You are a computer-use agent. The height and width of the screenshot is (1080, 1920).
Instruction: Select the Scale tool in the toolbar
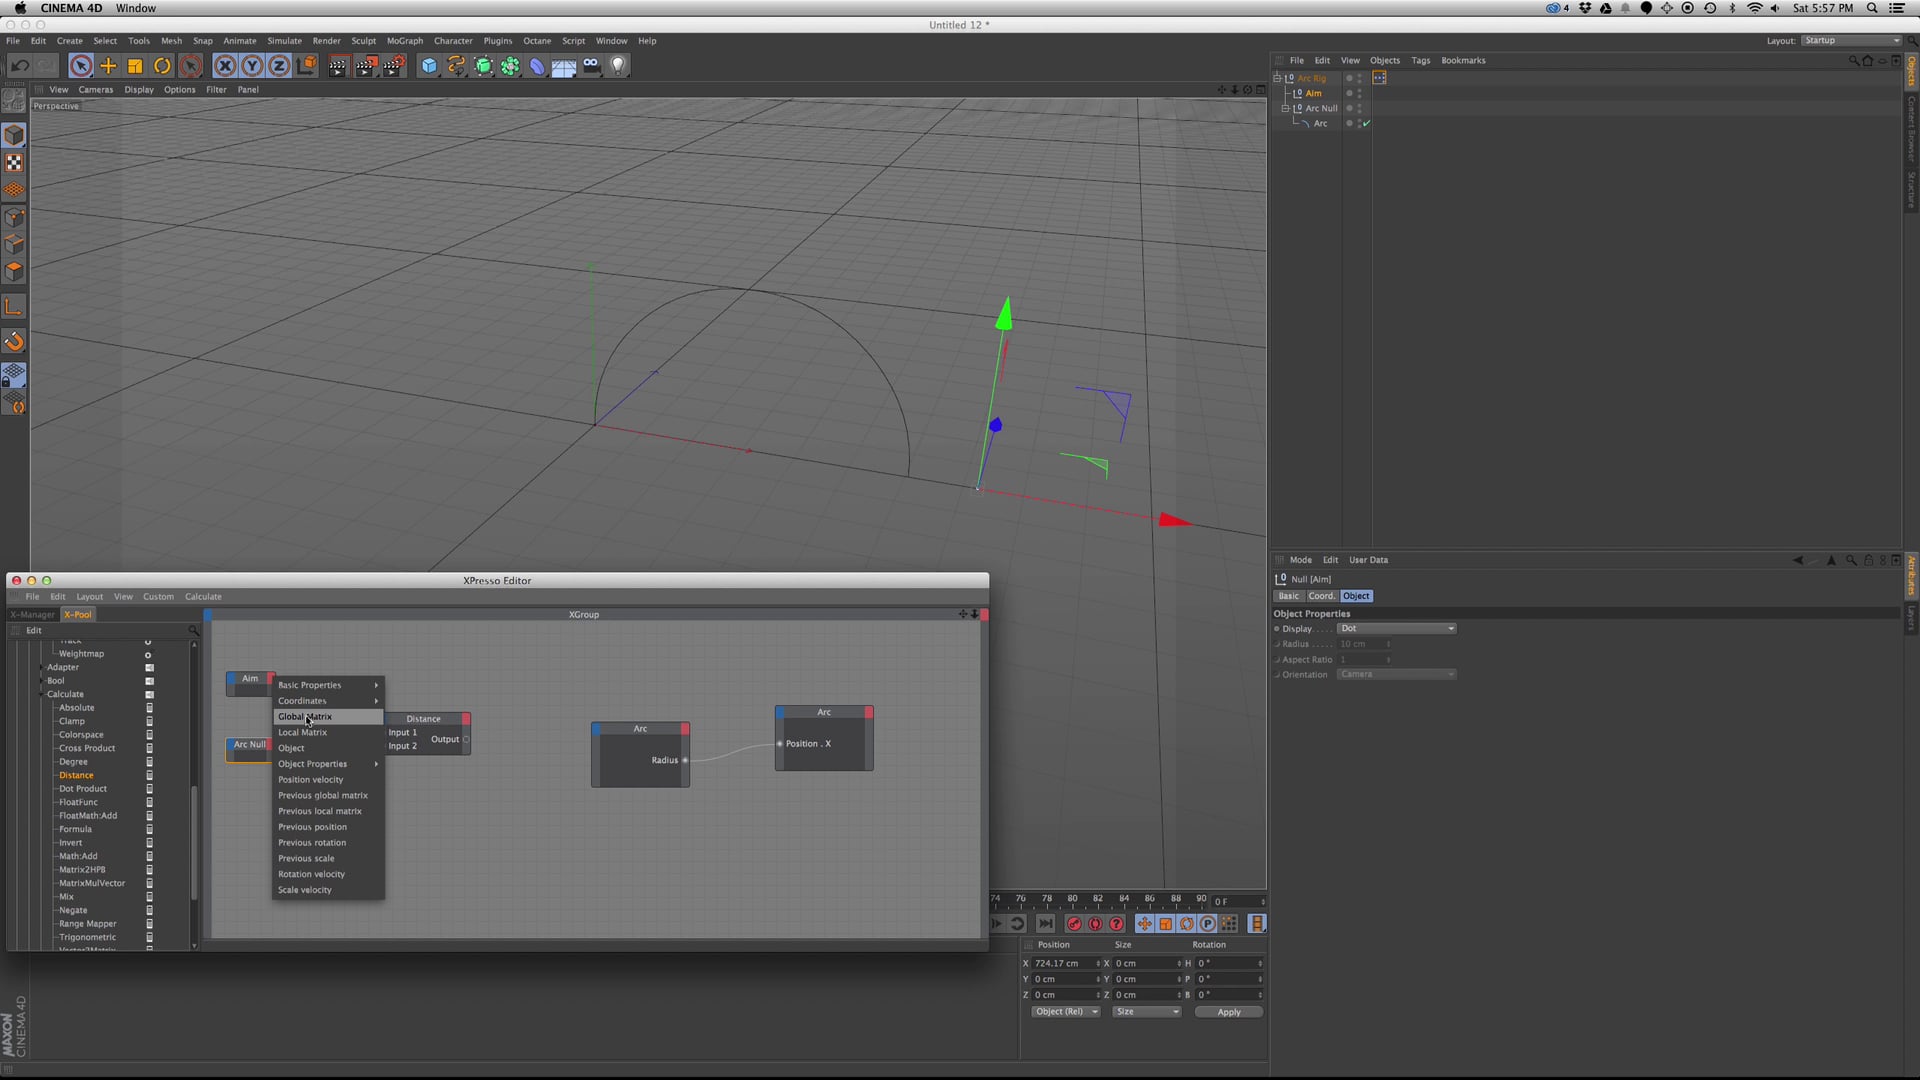[x=133, y=65]
